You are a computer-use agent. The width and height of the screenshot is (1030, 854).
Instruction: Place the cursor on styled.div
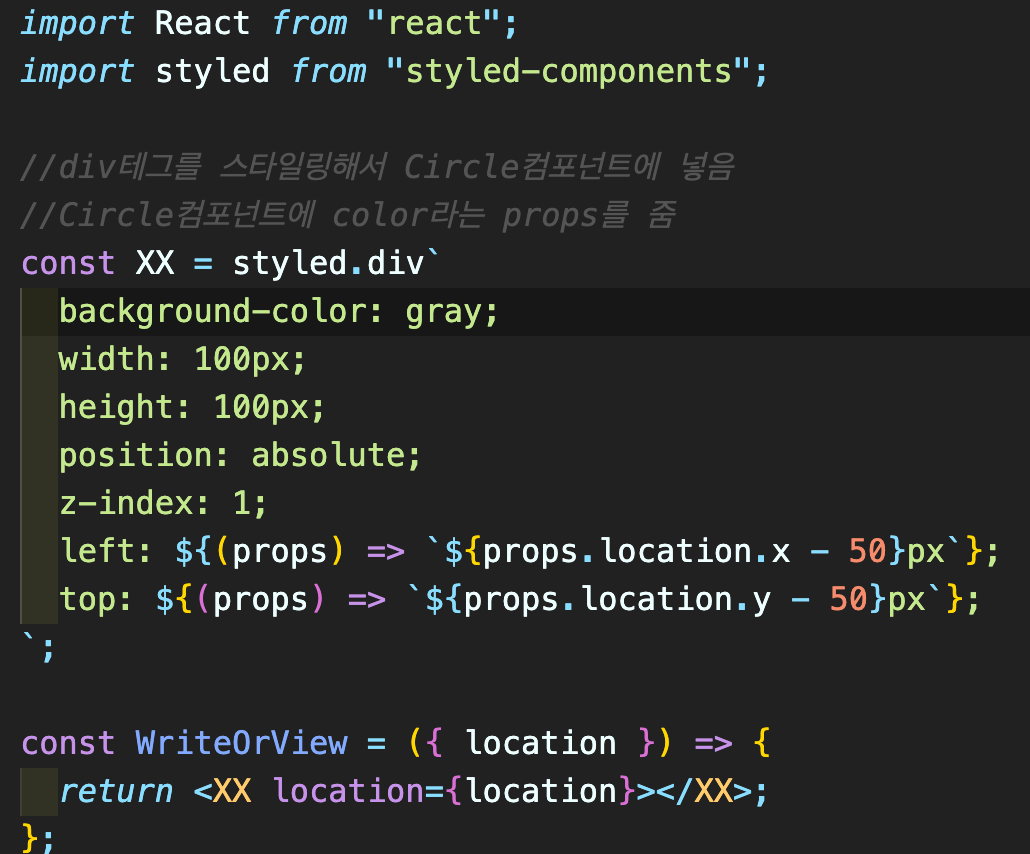pos(328,263)
